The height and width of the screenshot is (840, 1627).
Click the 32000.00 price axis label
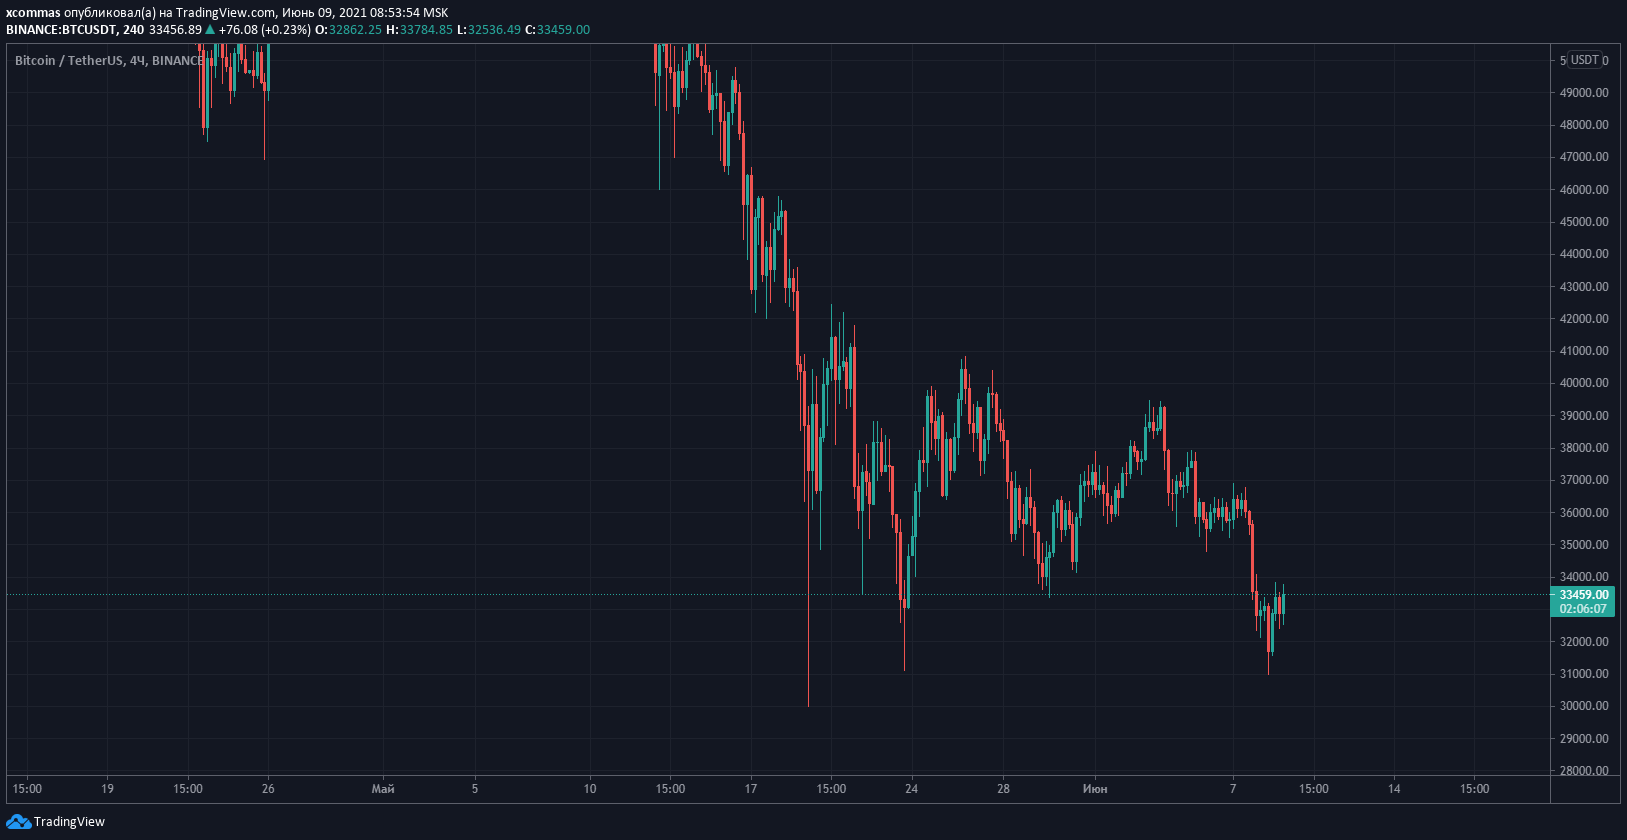tap(1584, 642)
